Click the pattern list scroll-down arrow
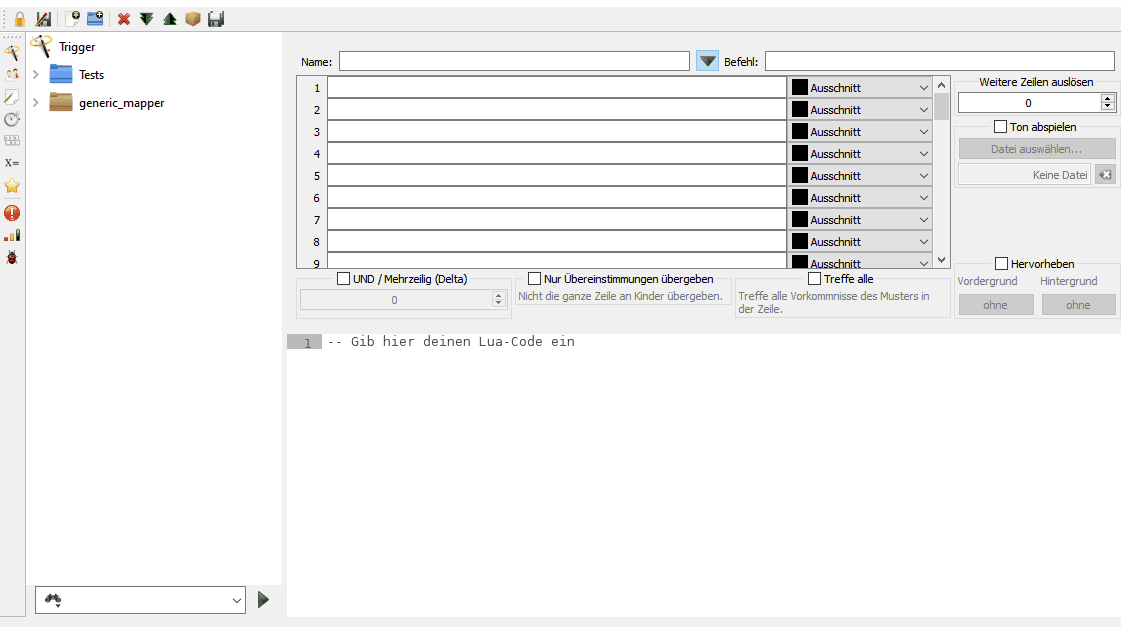The width and height of the screenshot is (1121, 627). (942, 260)
